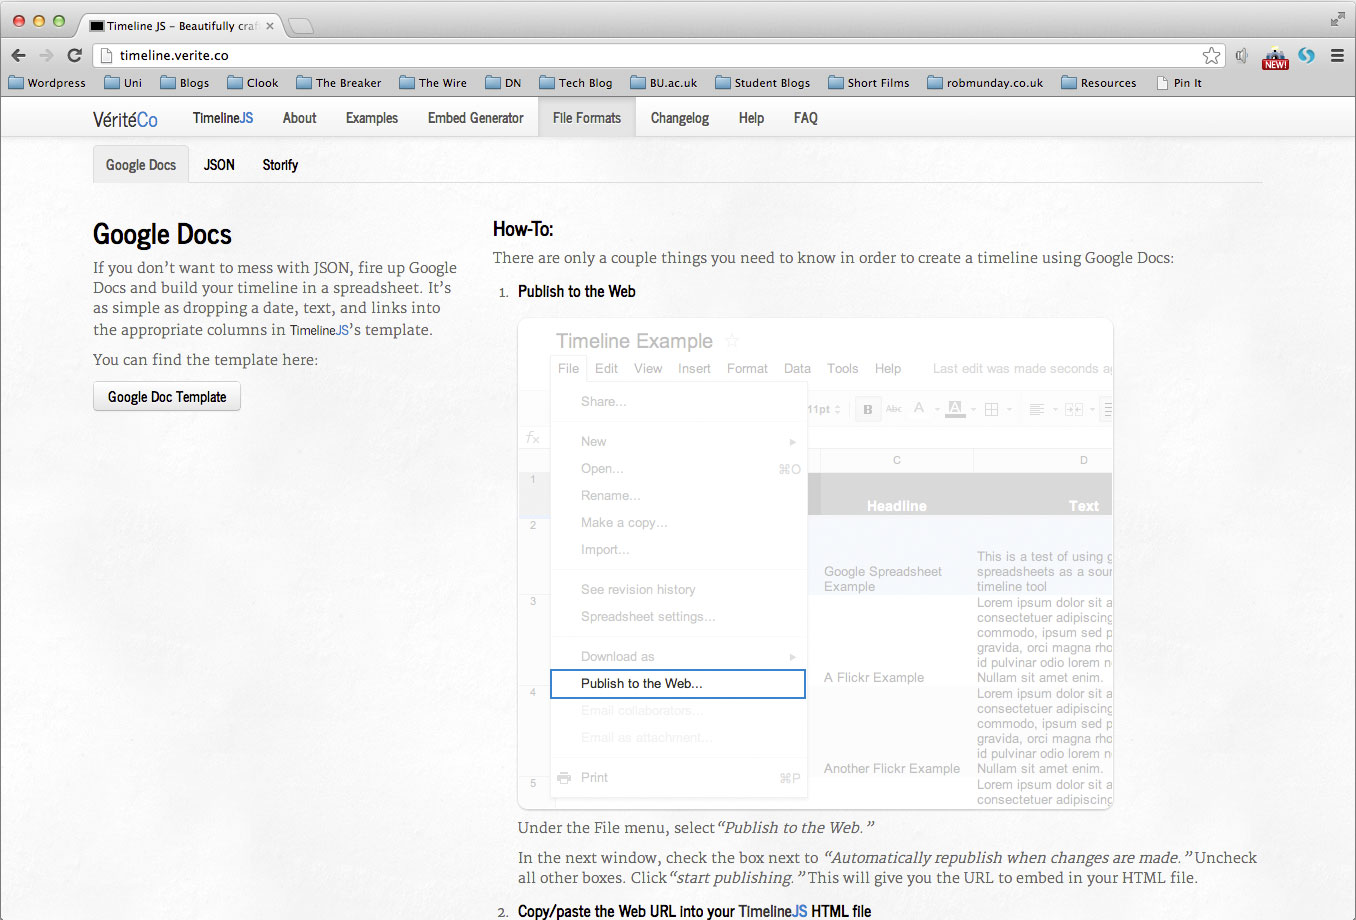The image size is (1356, 920).
Task: Open the Uni bookmarks folder
Action: pos(123,83)
